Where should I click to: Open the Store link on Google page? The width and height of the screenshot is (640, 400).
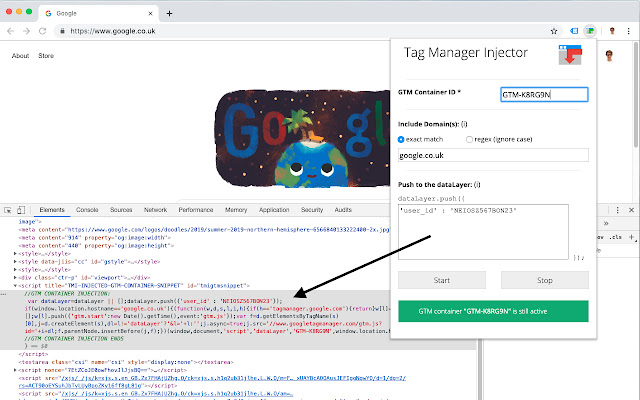coord(46,56)
